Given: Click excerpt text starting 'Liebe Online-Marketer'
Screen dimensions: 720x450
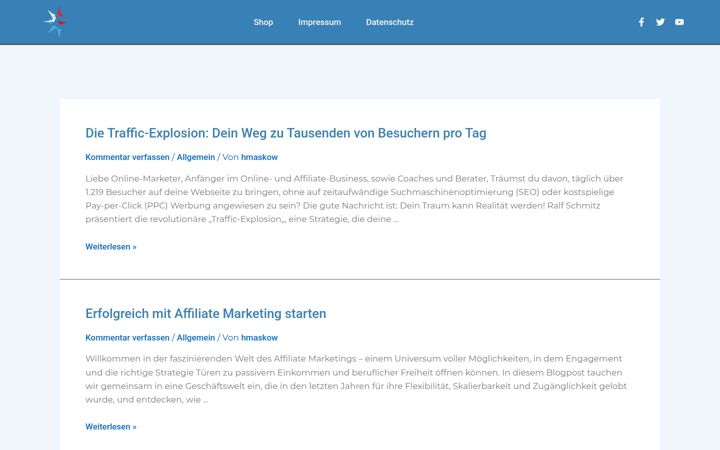Looking at the screenshot, I should (x=354, y=199).
